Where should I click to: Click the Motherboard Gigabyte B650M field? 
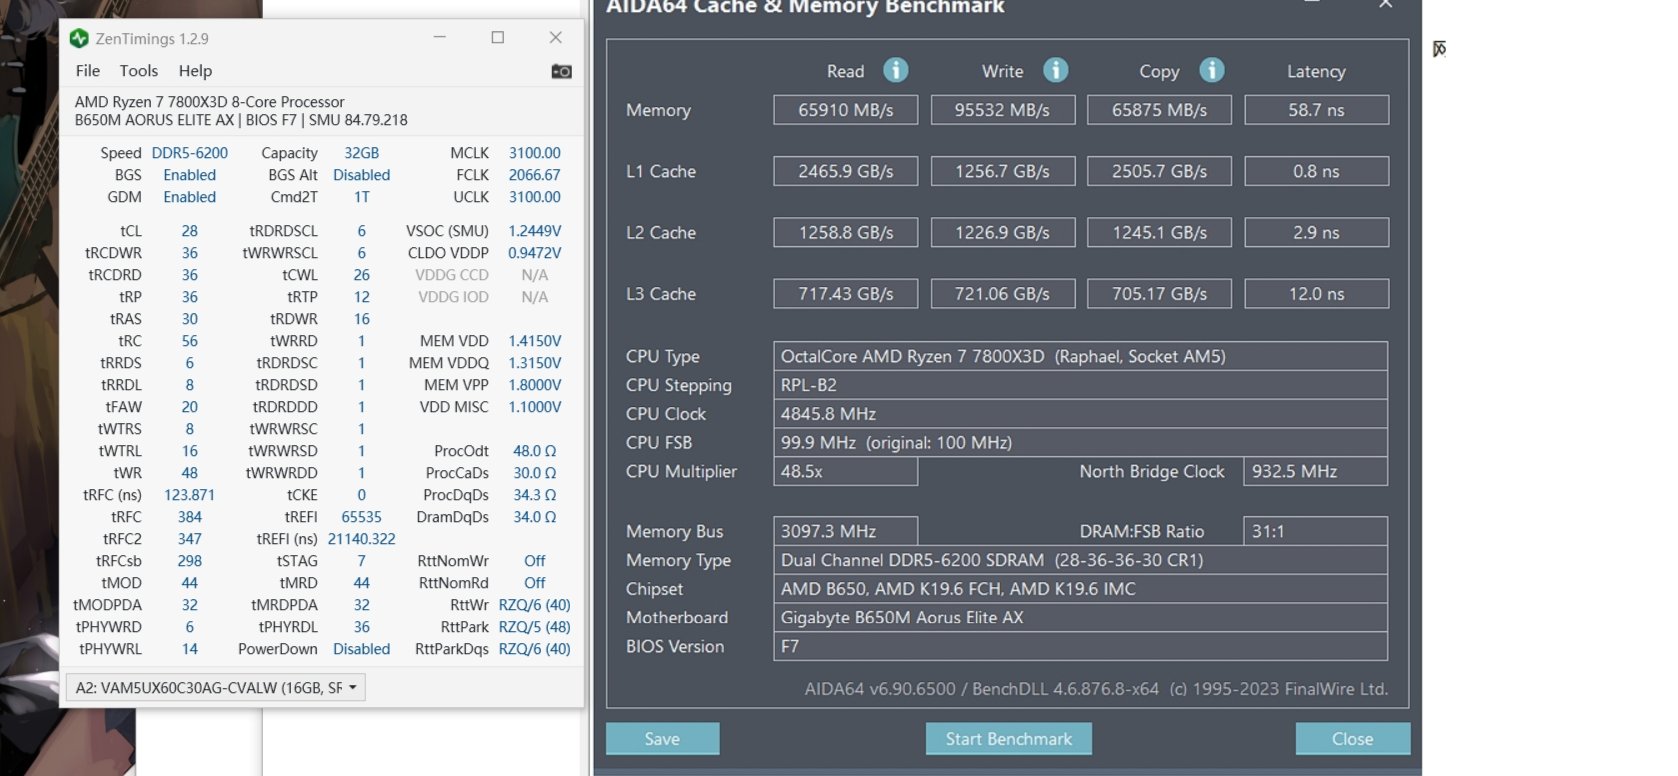coord(1080,618)
